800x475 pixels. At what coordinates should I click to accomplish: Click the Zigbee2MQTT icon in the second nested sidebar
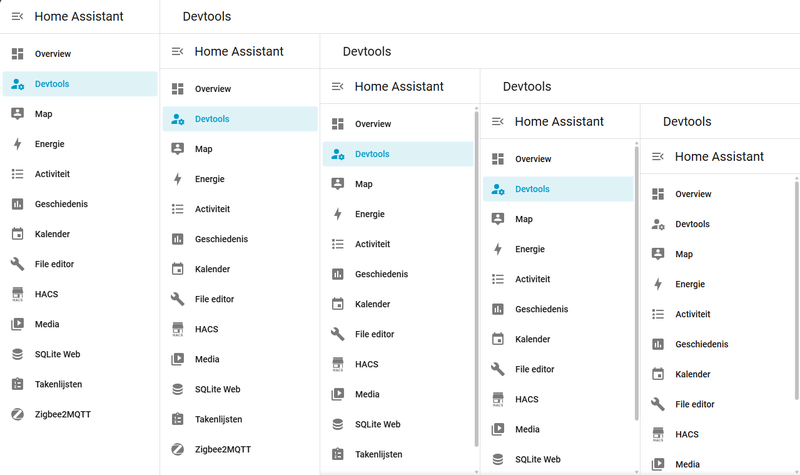[178, 449]
